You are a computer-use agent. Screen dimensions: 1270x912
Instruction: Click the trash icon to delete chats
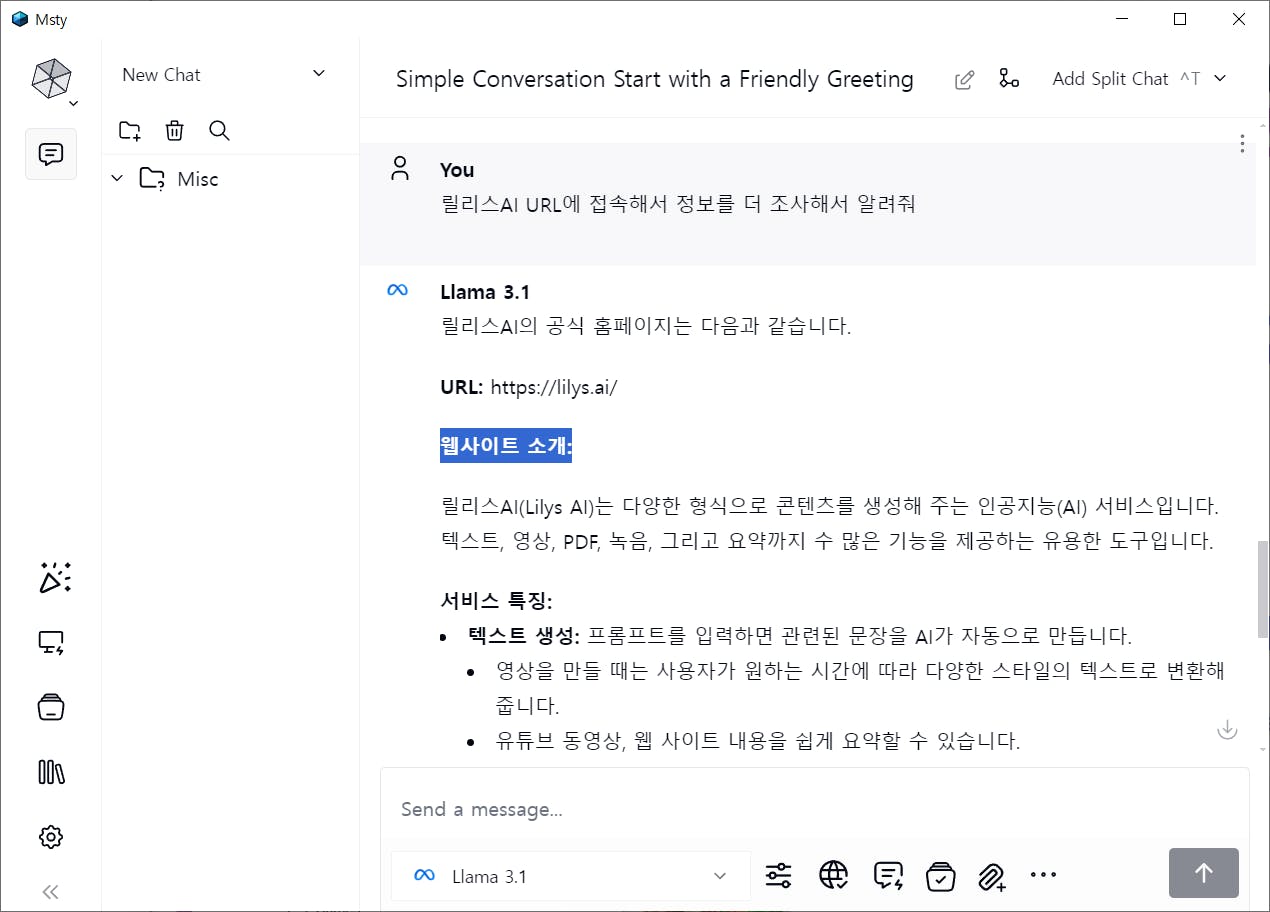click(174, 130)
